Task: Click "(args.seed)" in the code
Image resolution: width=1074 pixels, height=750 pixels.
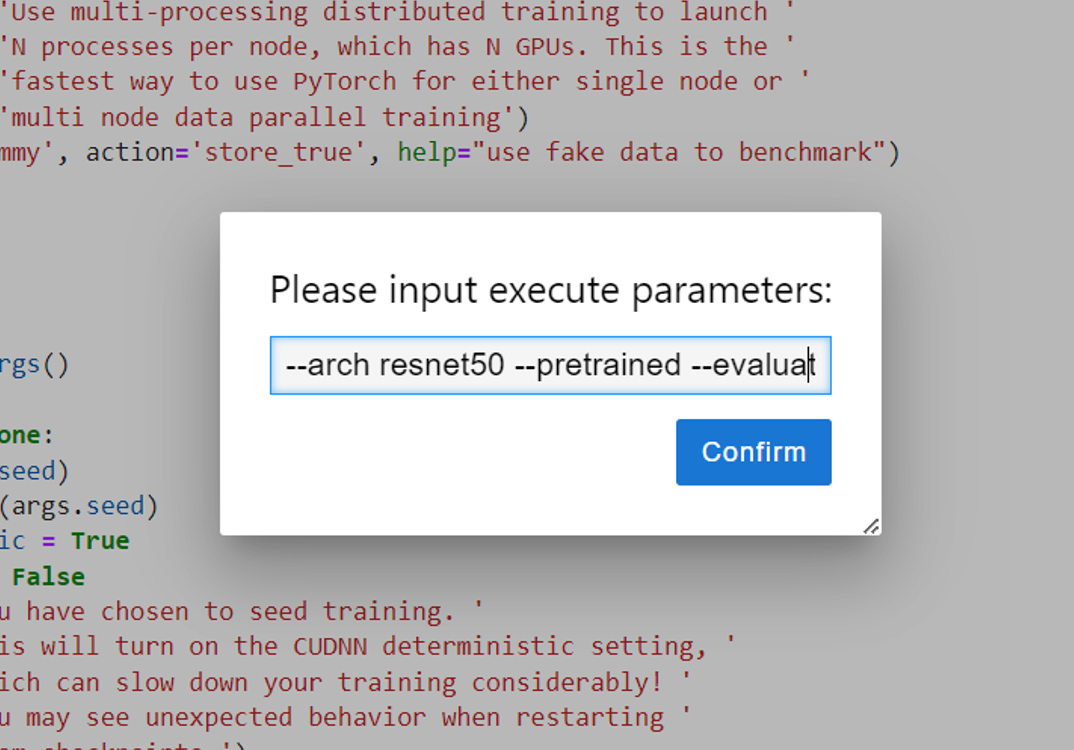Action: tap(78, 506)
